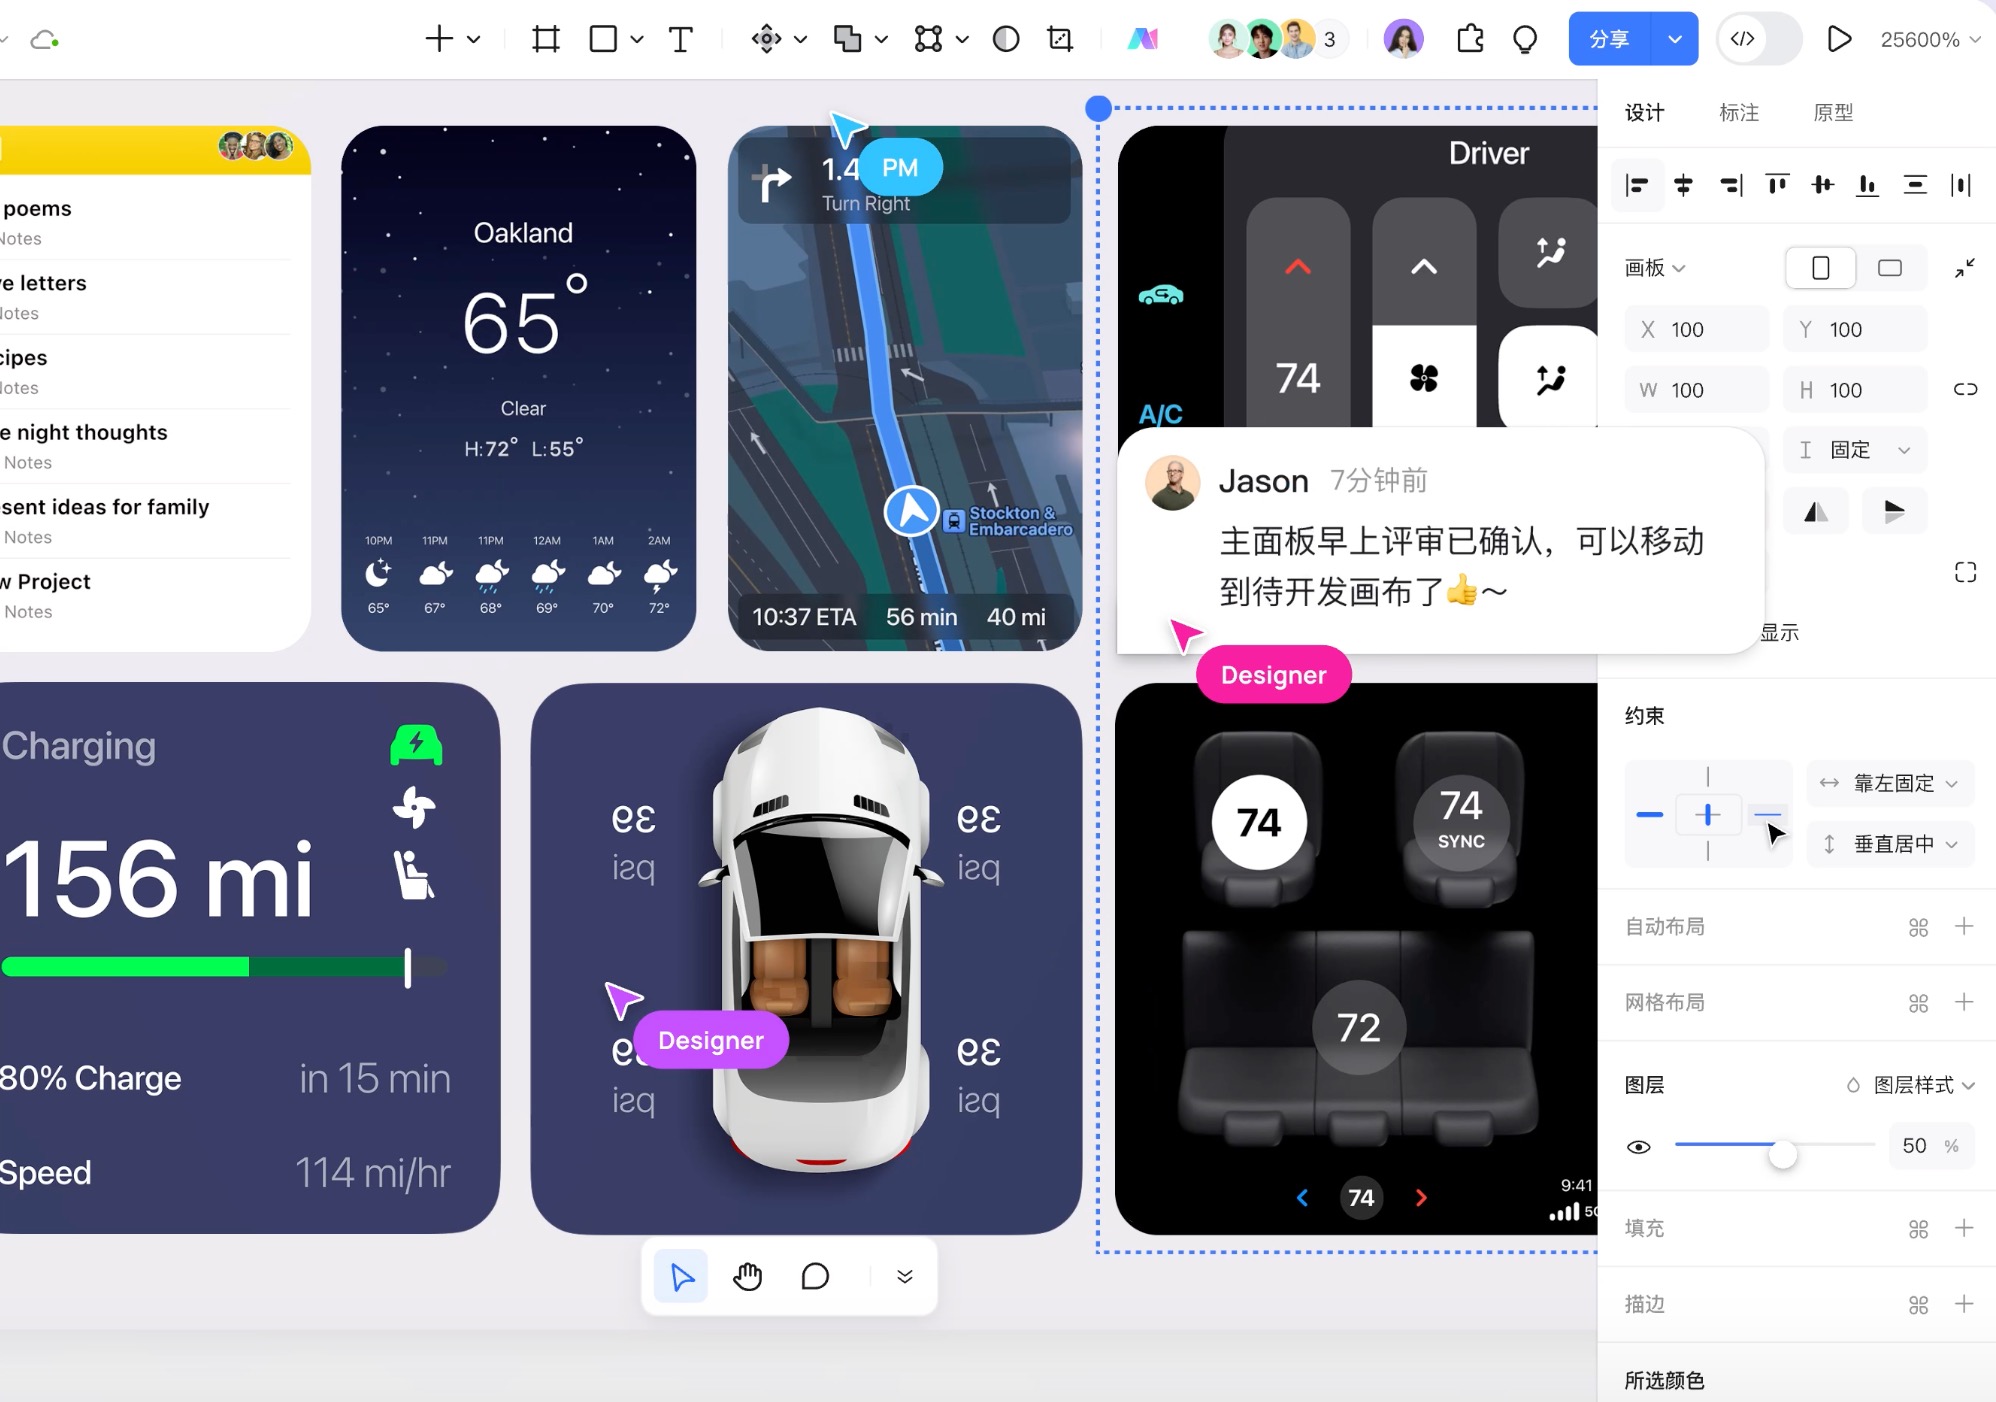1996x1402 pixels.
Task: Select the Frame tool
Action: tap(545, 39)
